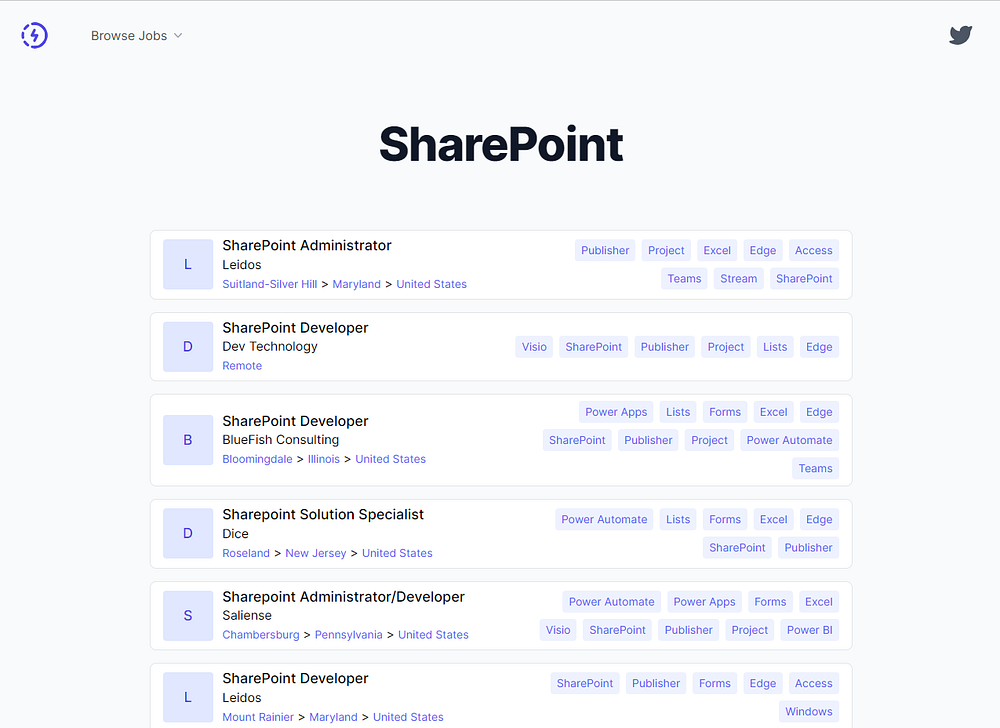This screenshot has width=1000, height=728.
Task: Follow United States link in Suitland-Silver Hill row
Action: tap(432, 284)
